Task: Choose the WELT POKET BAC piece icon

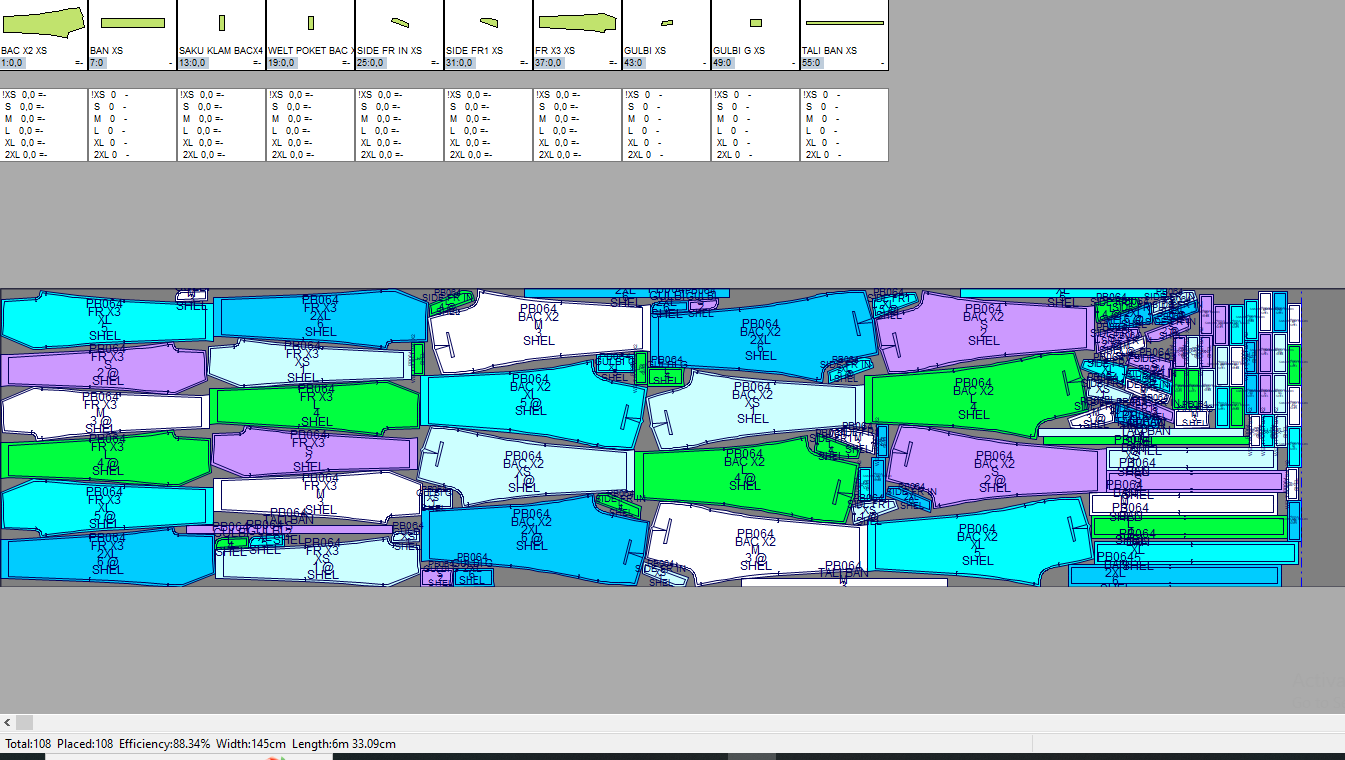Action: (x=311, y=22)
